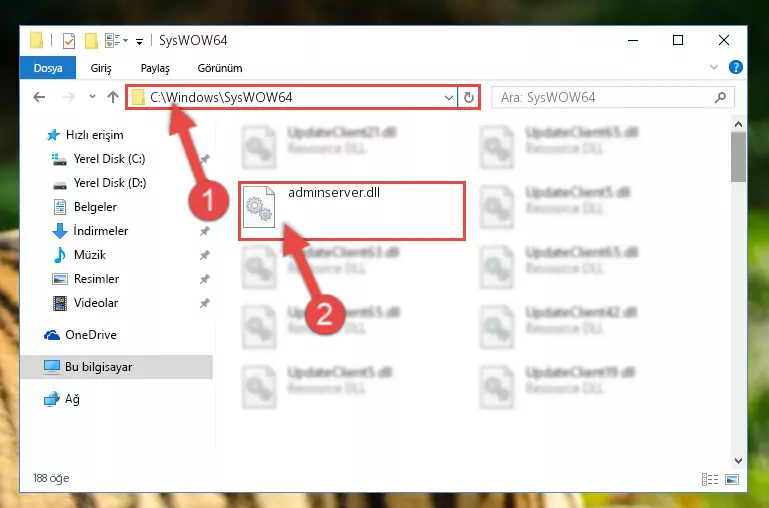This screenshot has height=508, width=769.
Task: Open the blue Help question mark icon
Action: [736, 67]
